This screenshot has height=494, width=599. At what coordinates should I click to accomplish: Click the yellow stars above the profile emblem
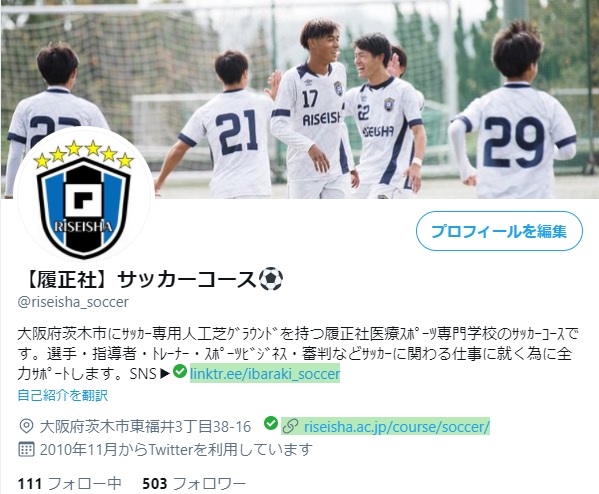(x=83, y=154)
